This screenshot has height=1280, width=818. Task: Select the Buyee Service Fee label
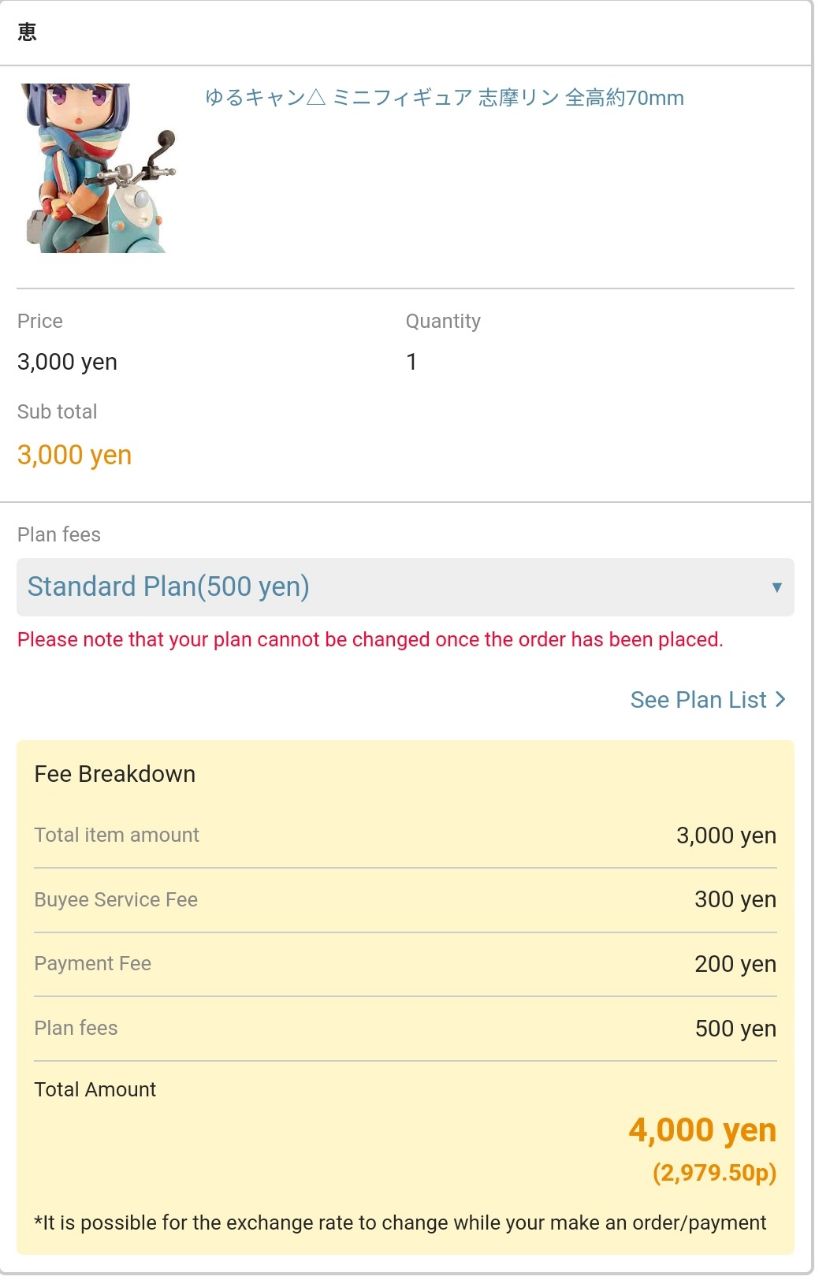click(x=116, y=900)
